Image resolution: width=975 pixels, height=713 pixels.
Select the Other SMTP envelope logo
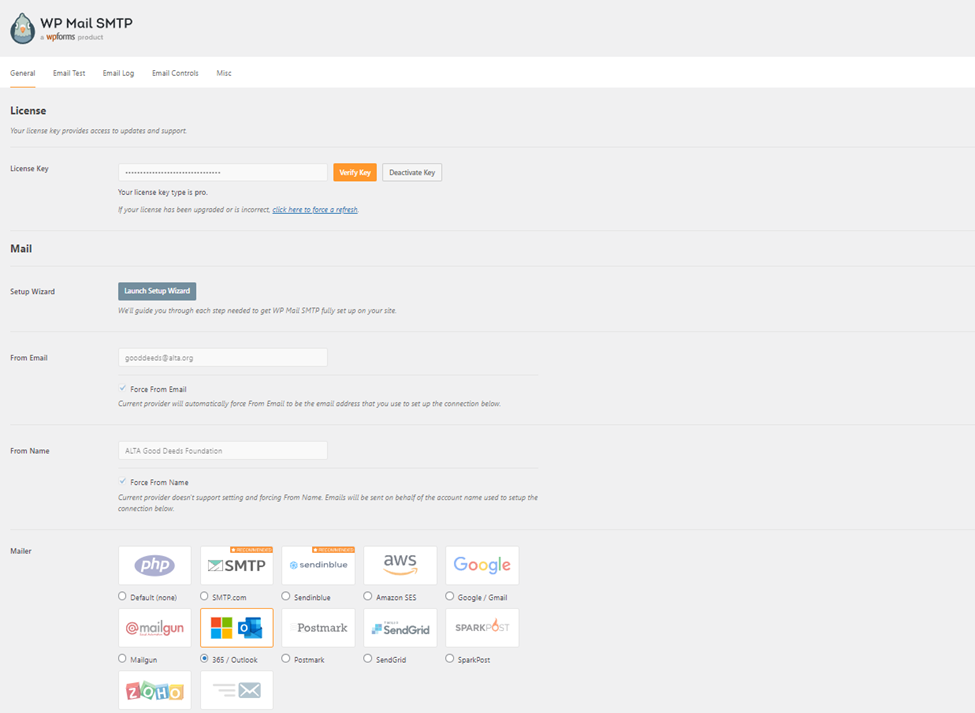coord(236,690)
